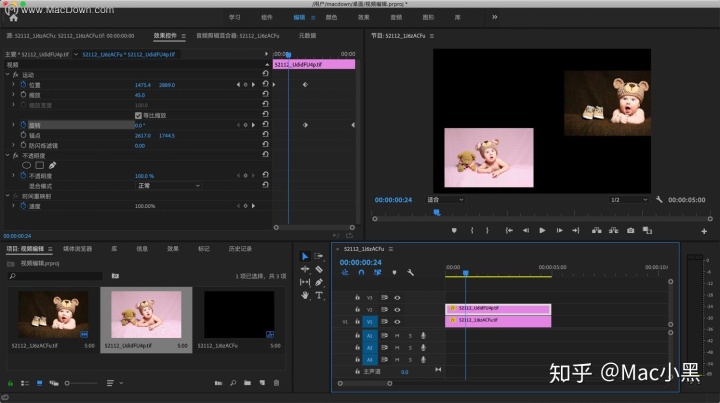720x403 pixels.
Task: Click find magnifier icon in Project panel footer
Action: [233, 383]
